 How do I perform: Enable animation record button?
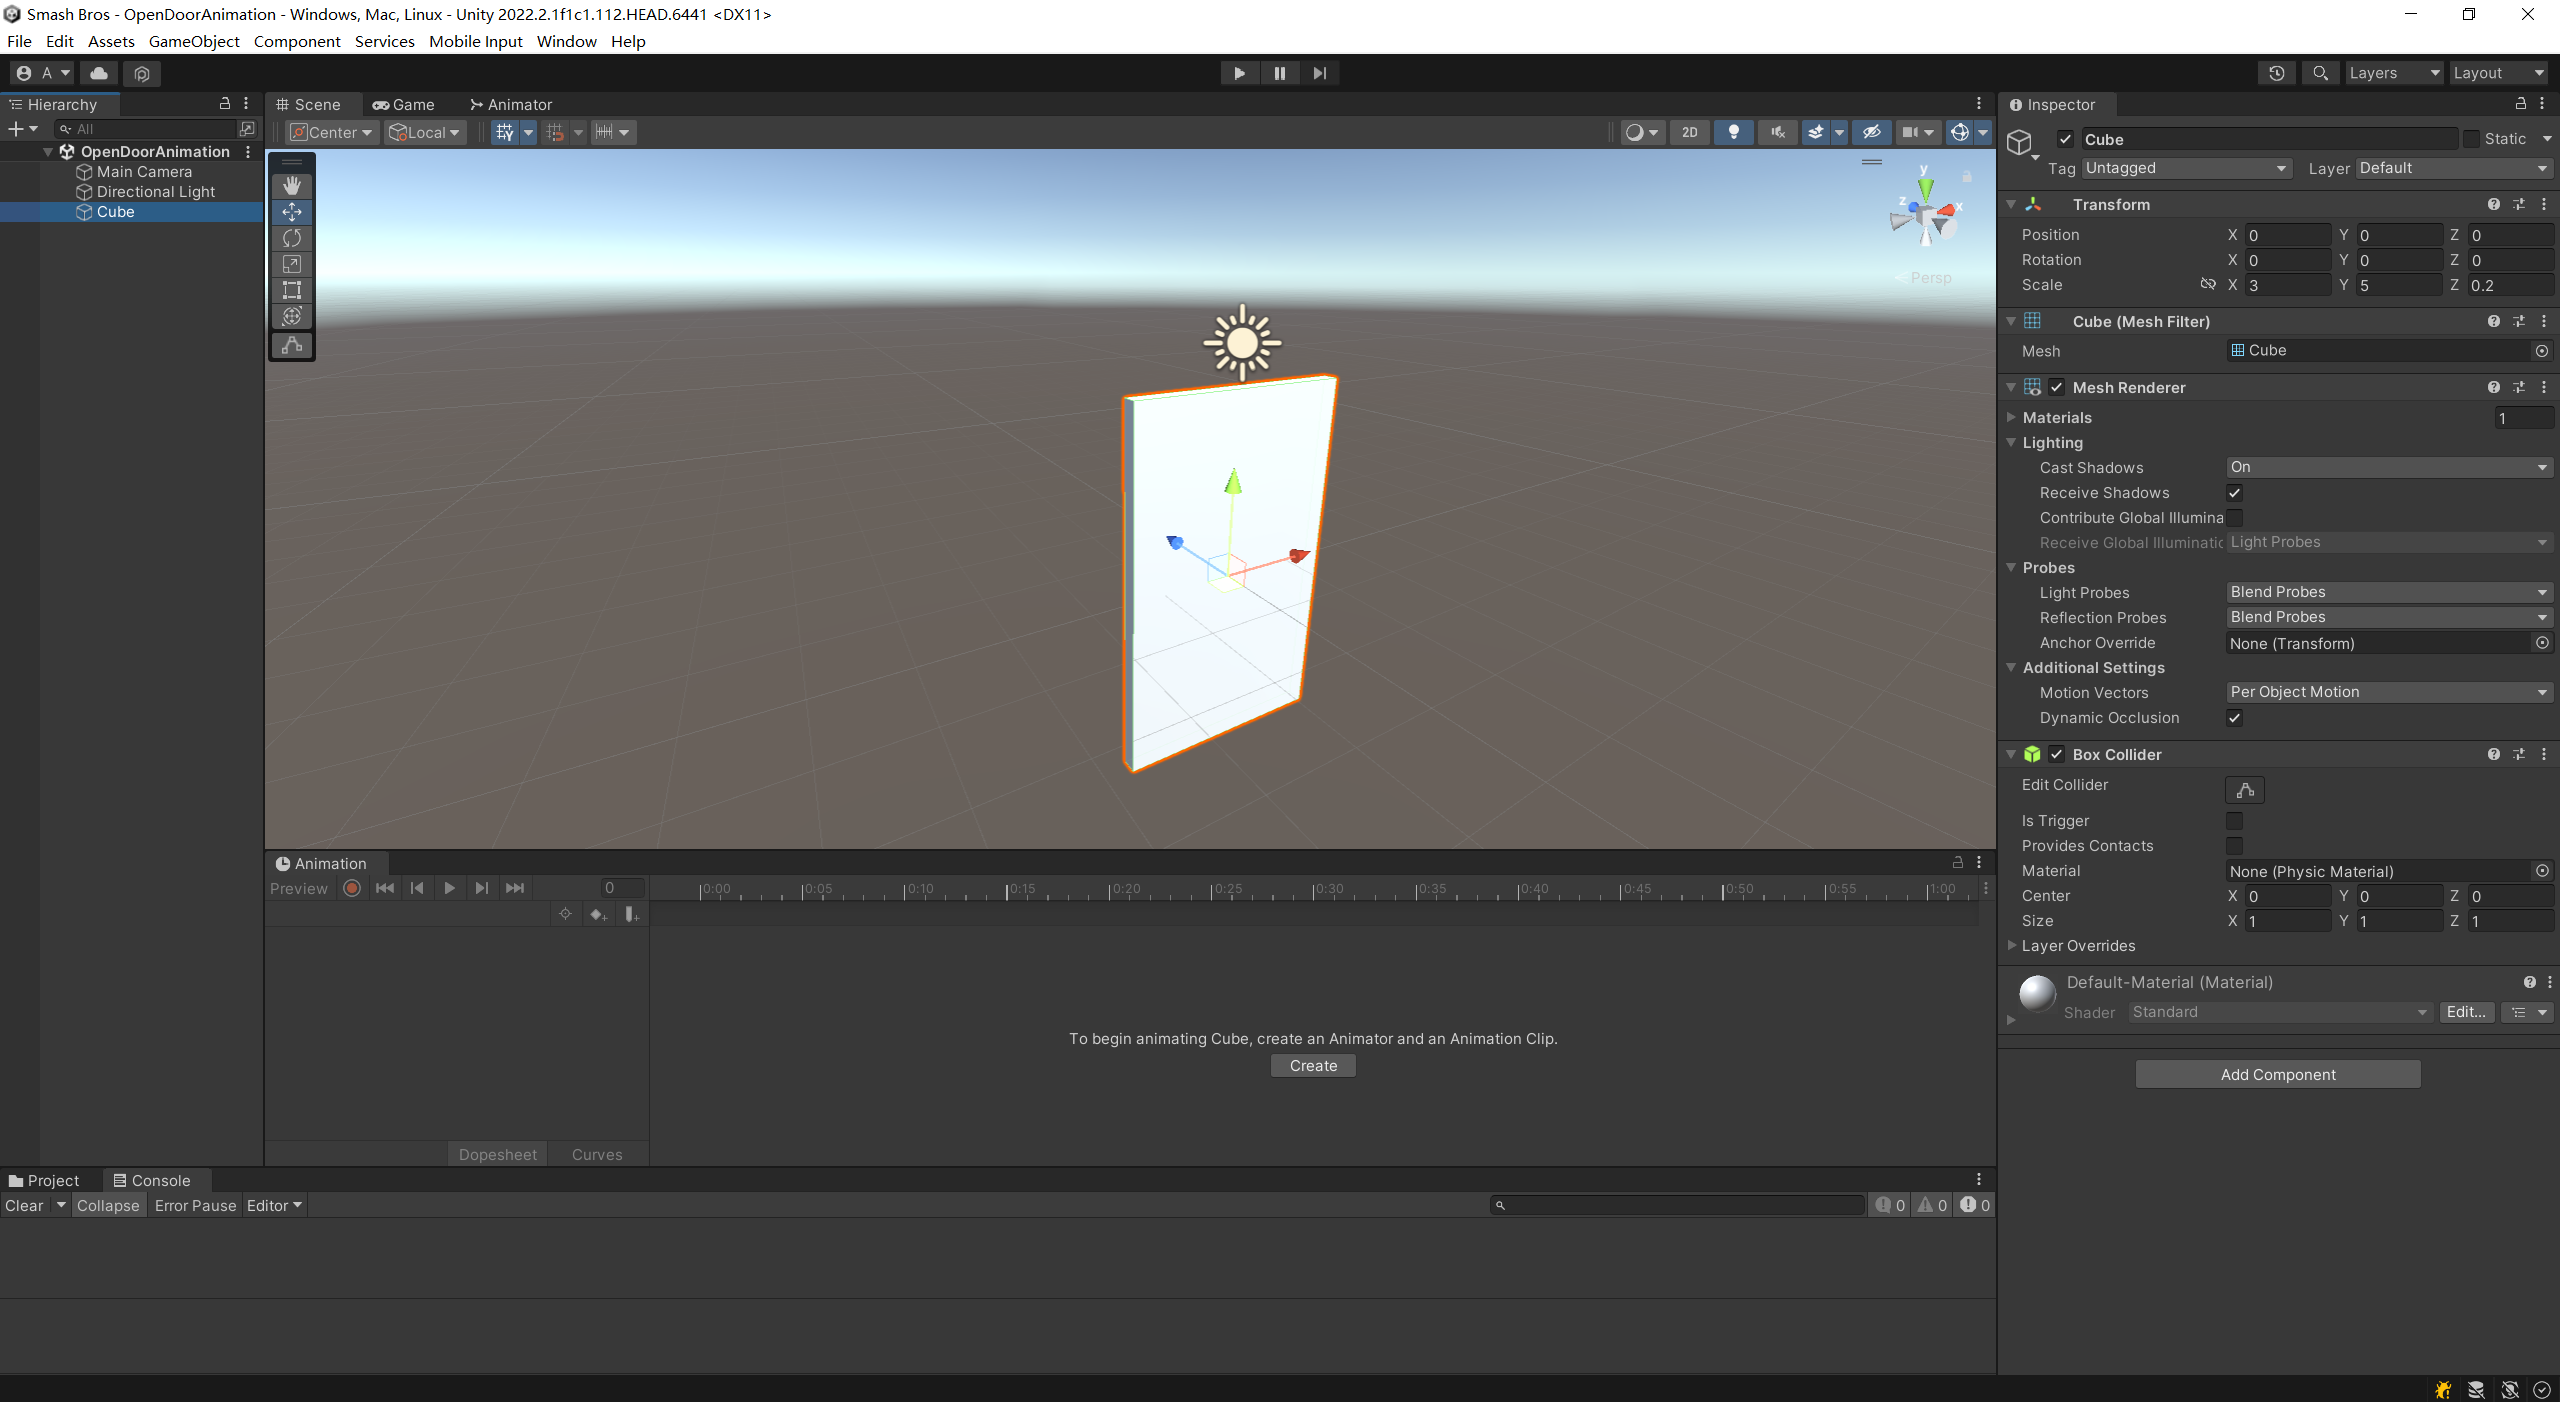(352, 888)
